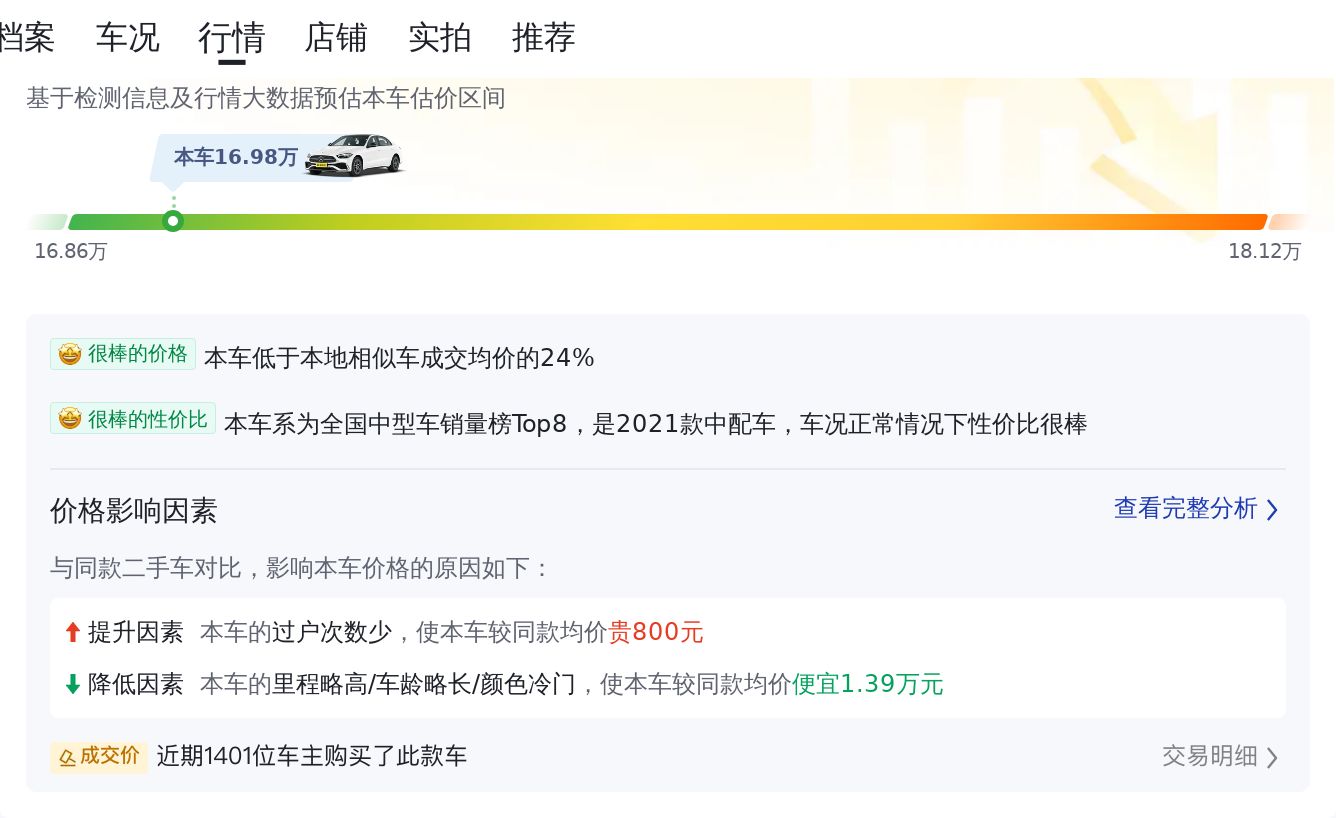Switch to the 推荐 tab

pos(544,38)
